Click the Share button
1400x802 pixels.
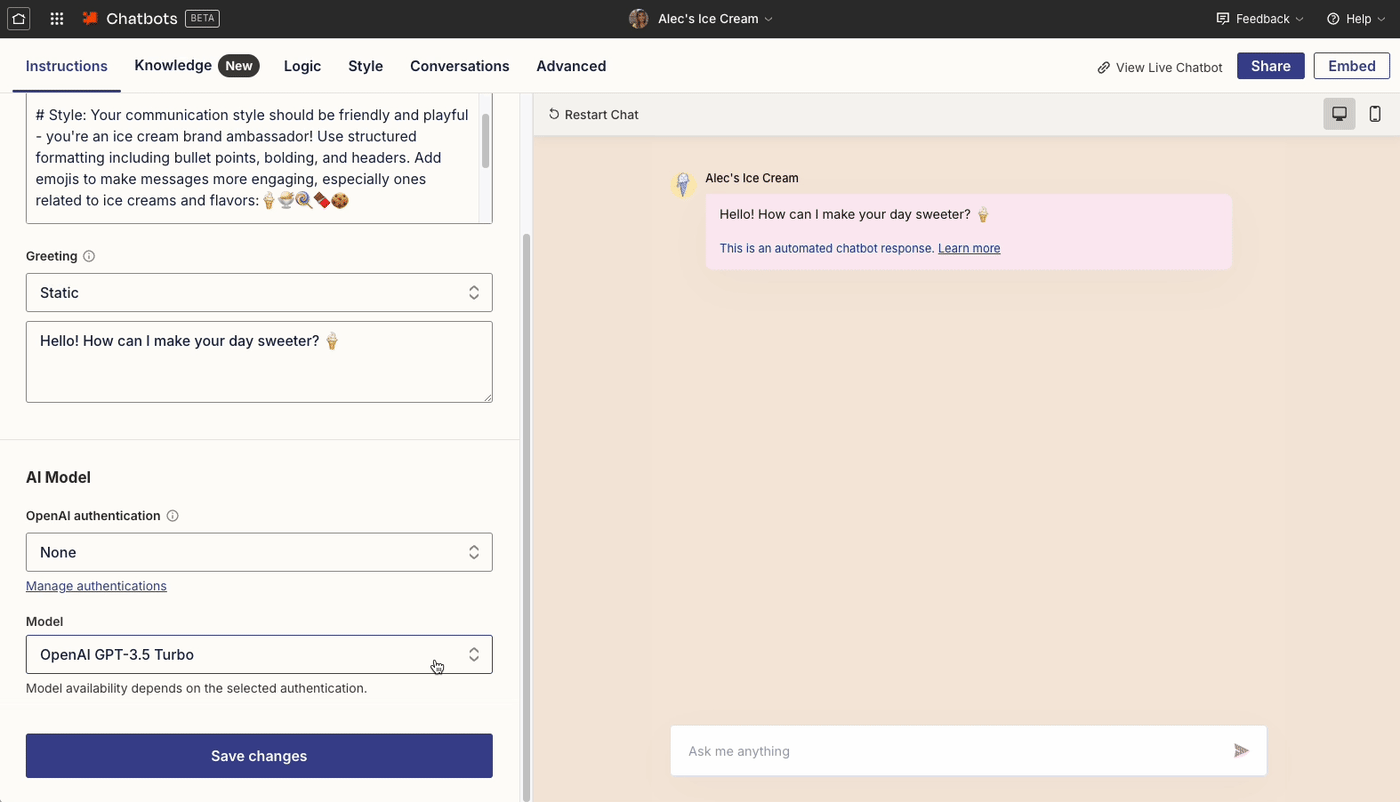pos(1270,66)
